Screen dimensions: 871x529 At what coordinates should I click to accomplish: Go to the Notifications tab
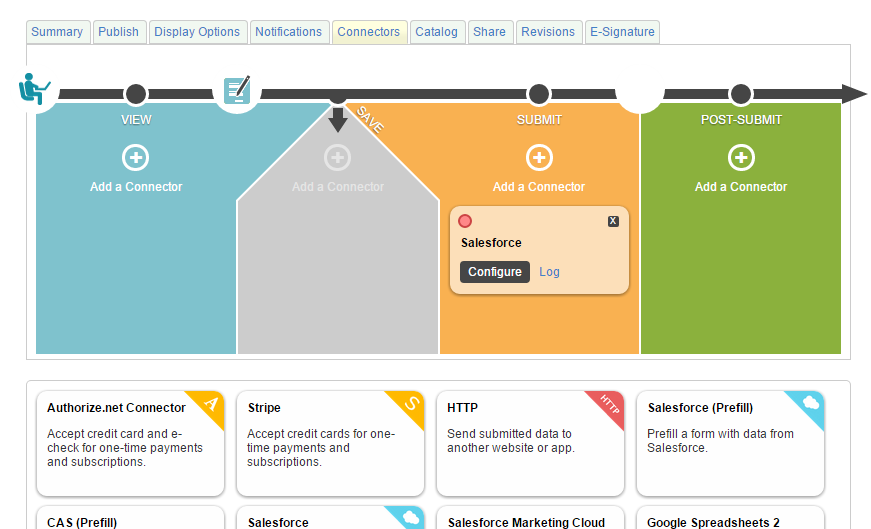click(289, 32)
